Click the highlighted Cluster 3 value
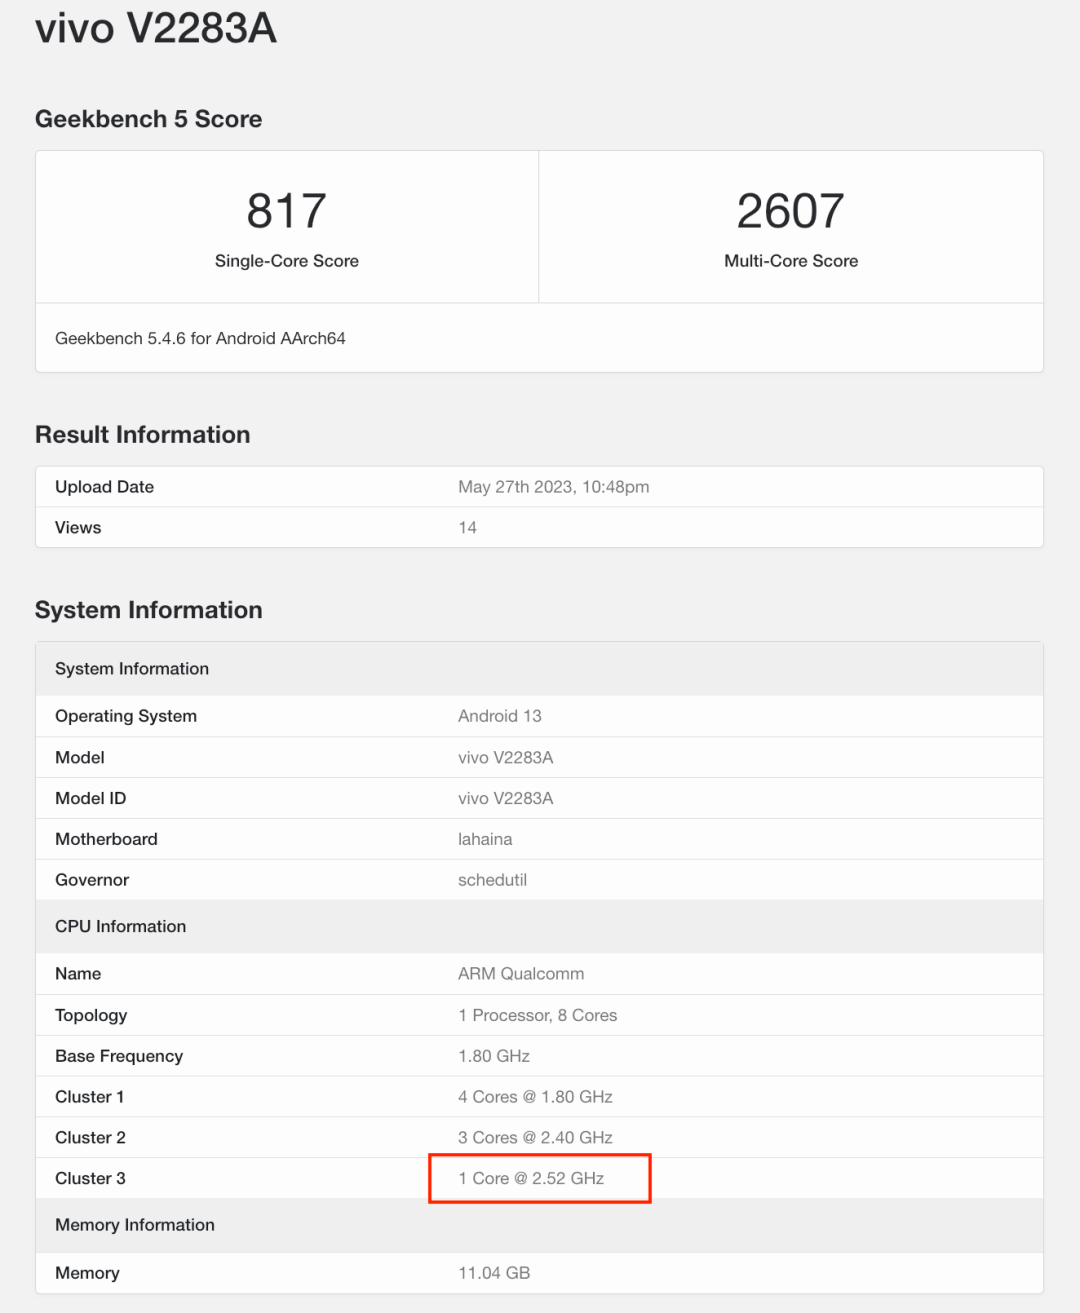This screenshot has width=1080, height=1313. pos(531,1178)
